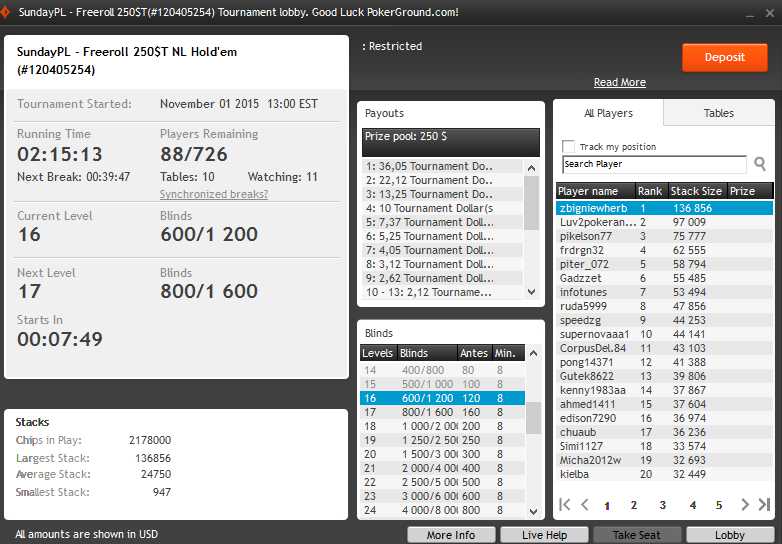Go to next players page arrow

[745, 505]
